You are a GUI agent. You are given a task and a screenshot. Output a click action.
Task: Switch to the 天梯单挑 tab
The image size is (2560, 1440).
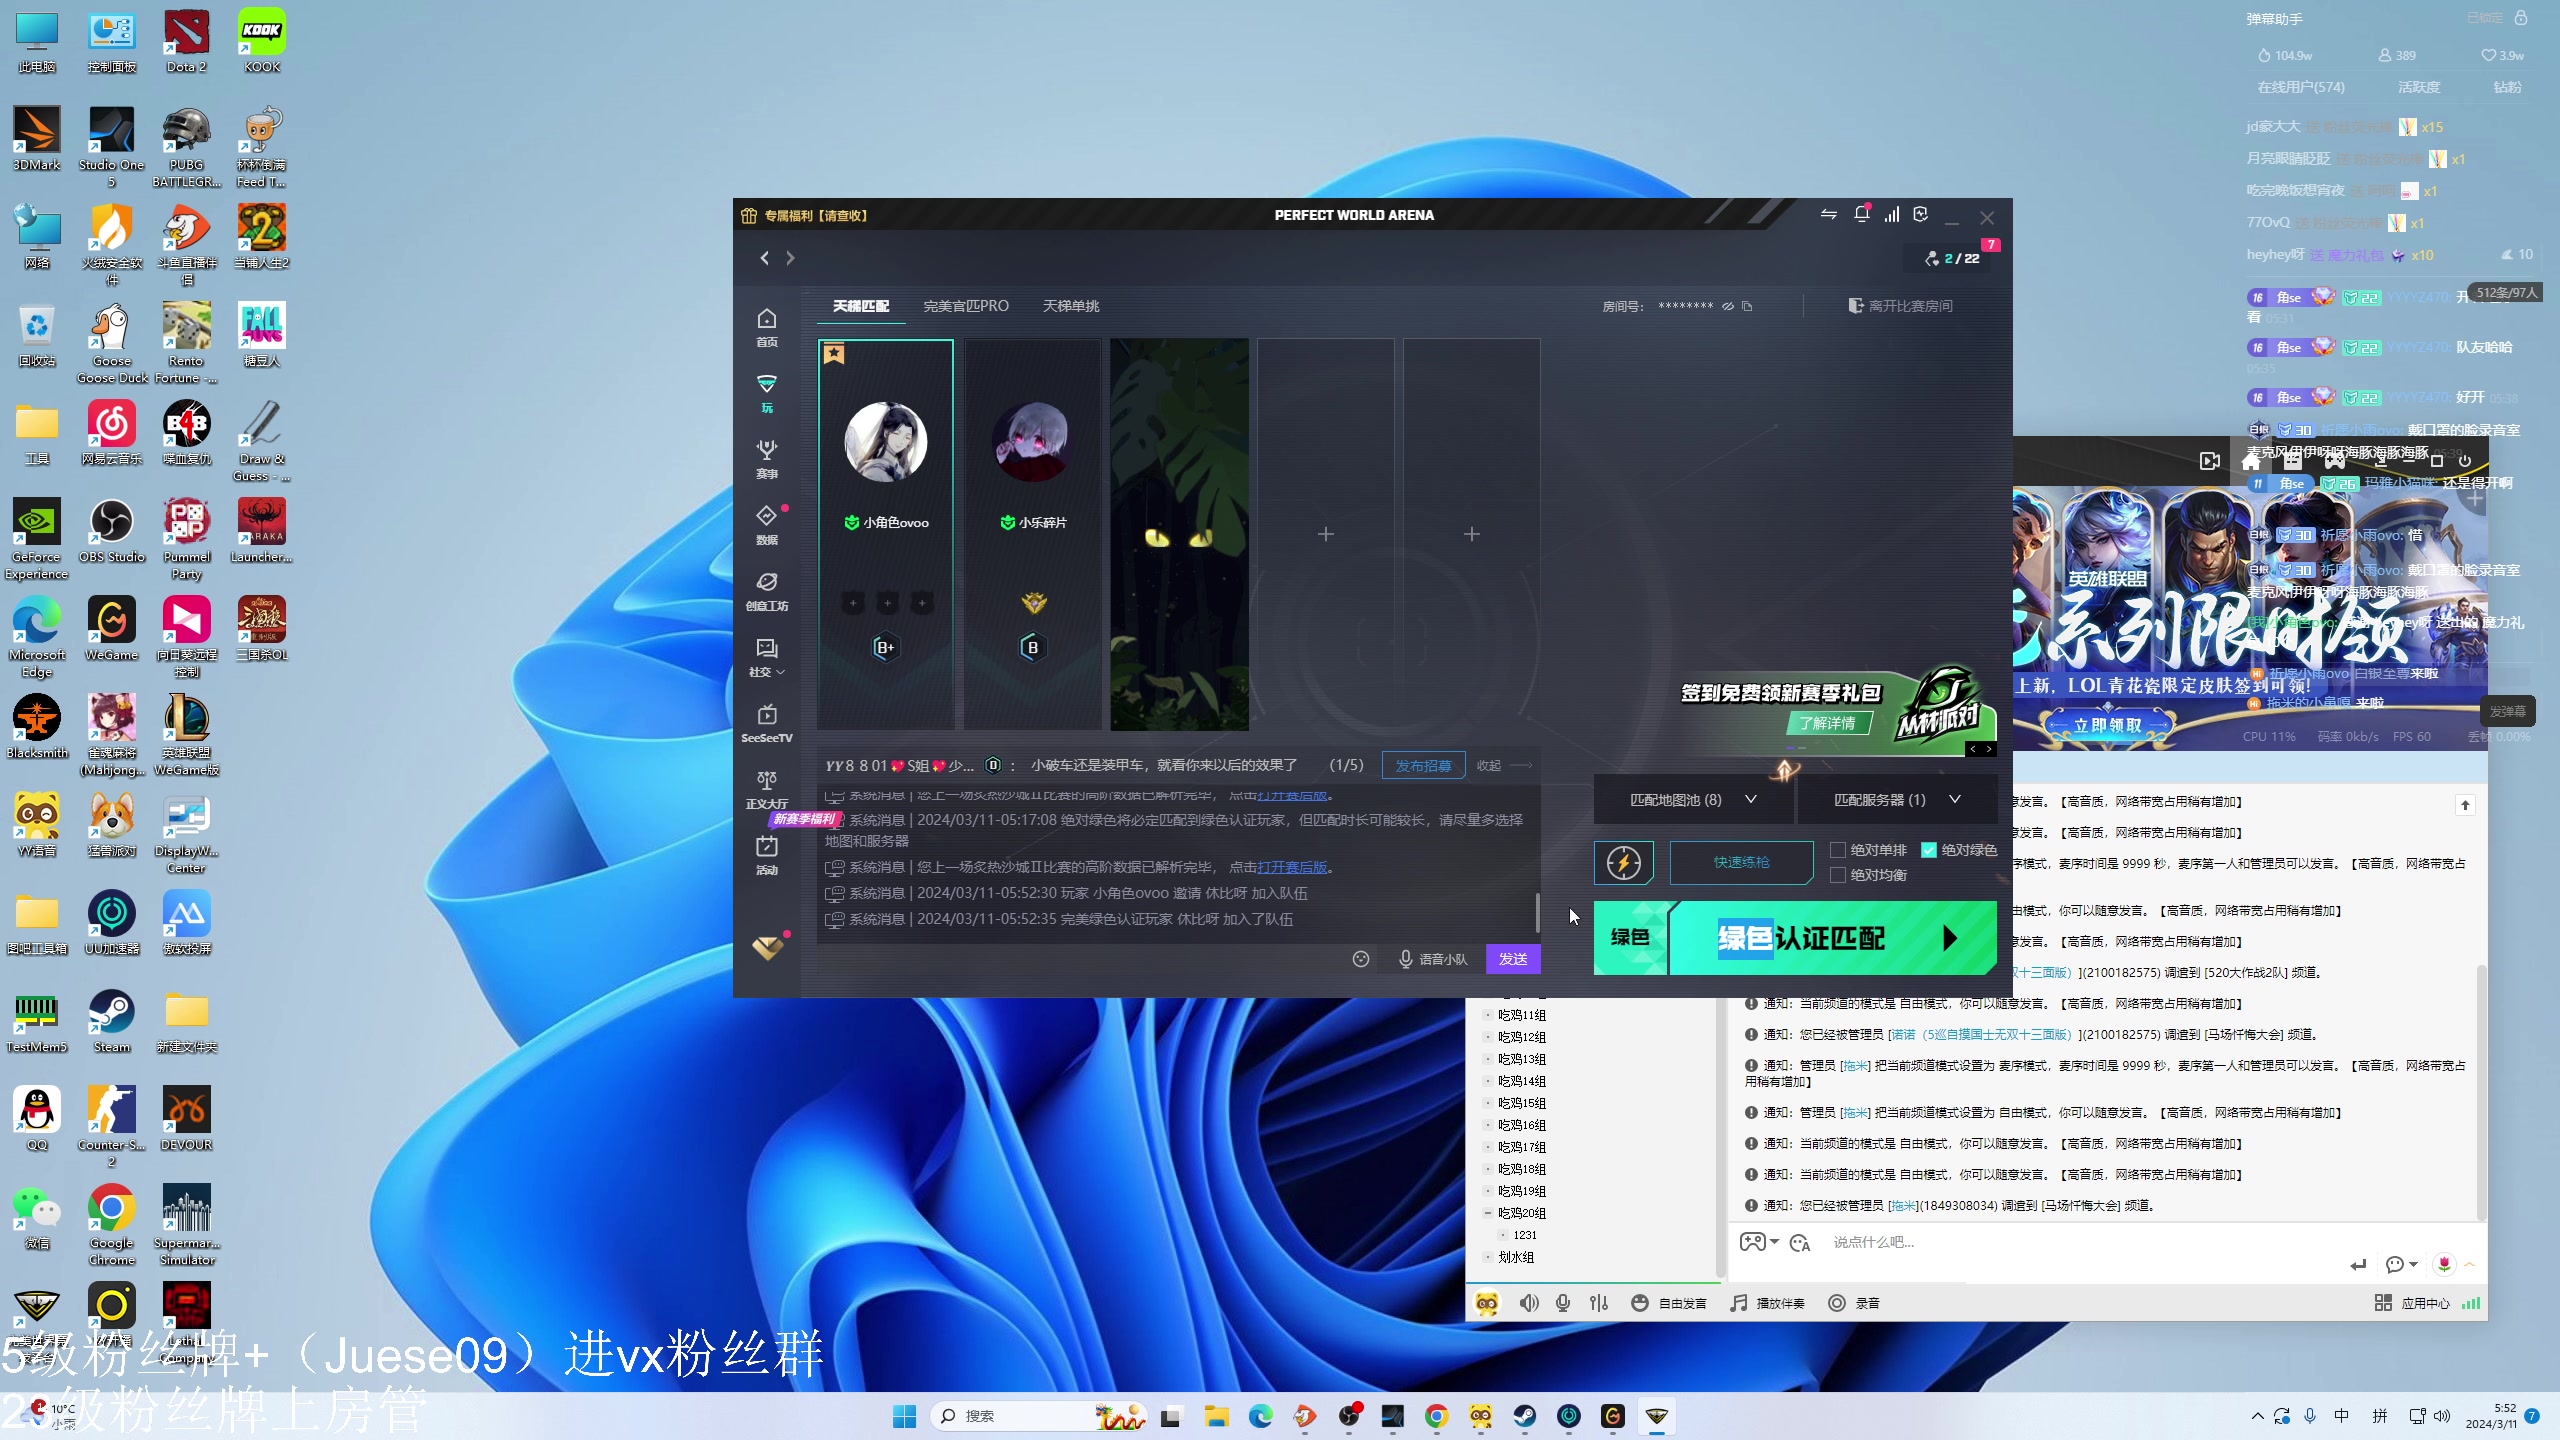tap(1070, 306)
